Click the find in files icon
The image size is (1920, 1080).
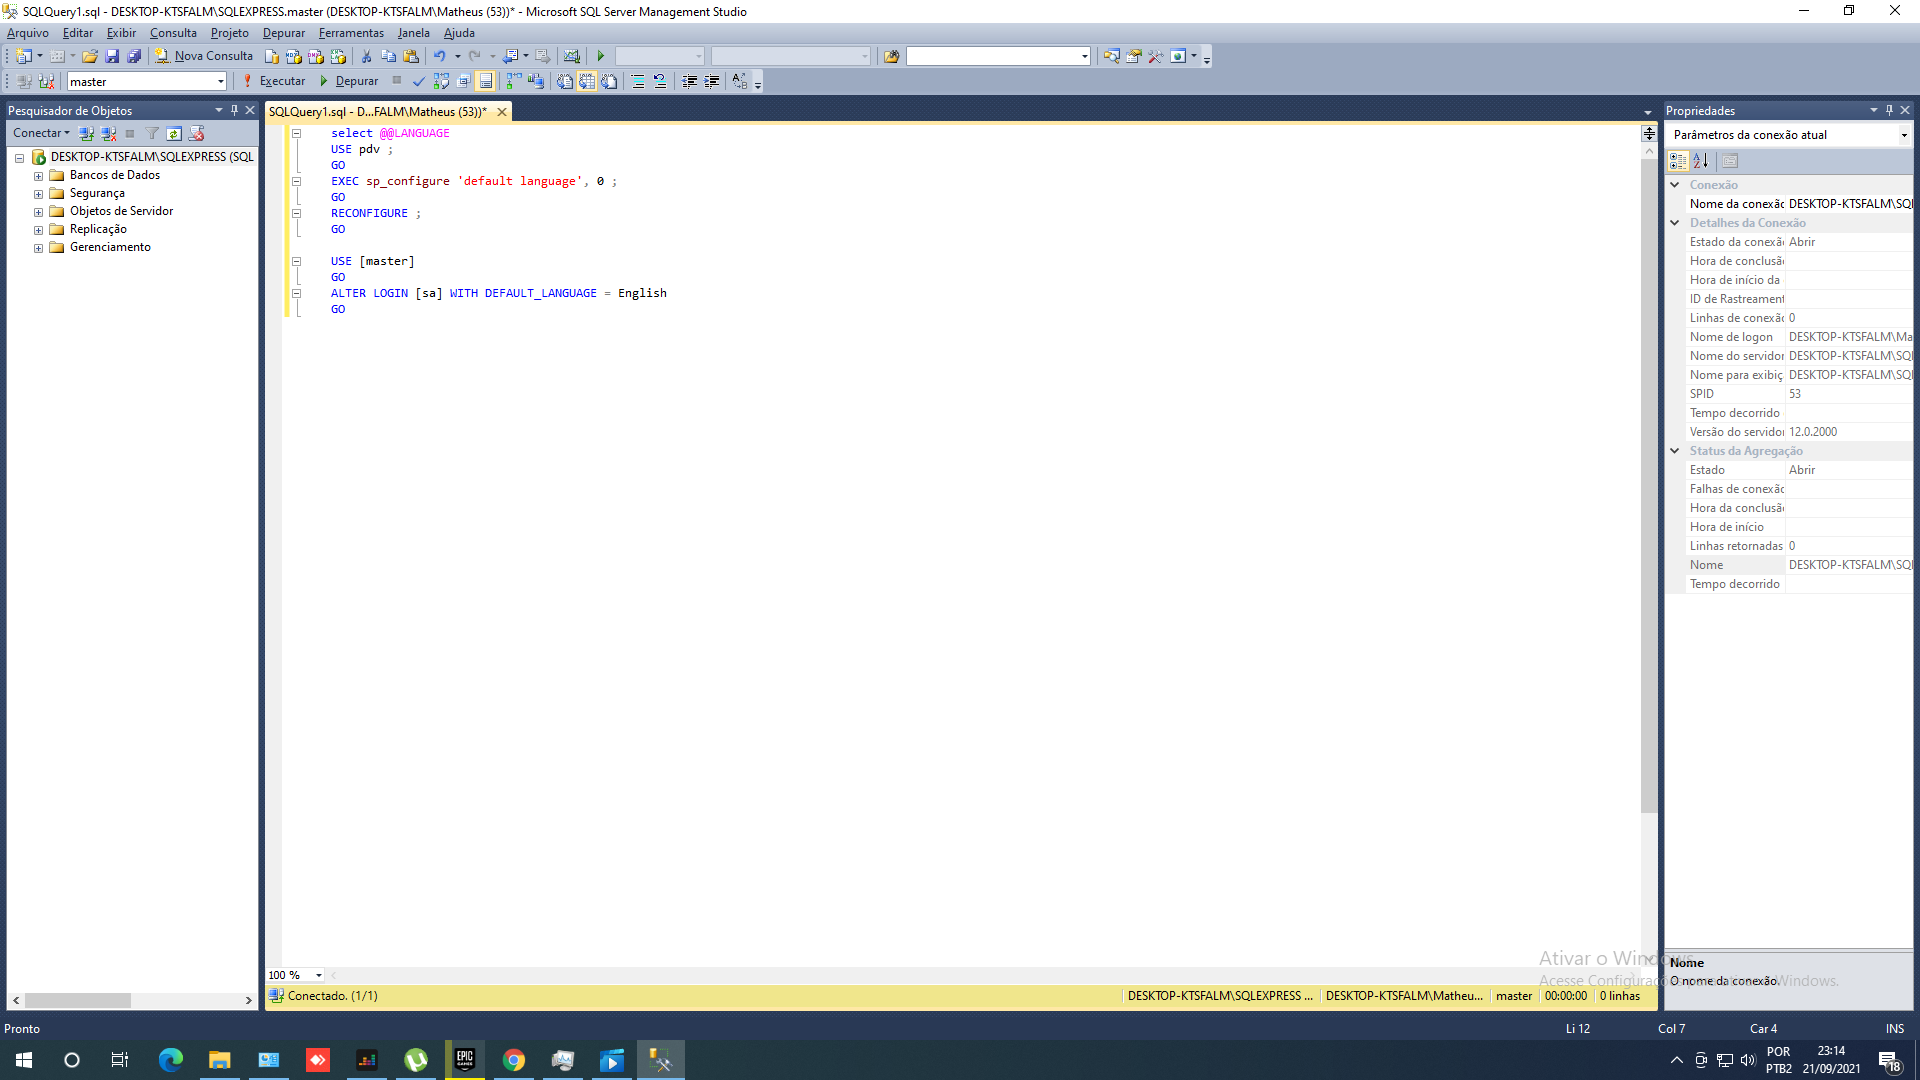891,56
